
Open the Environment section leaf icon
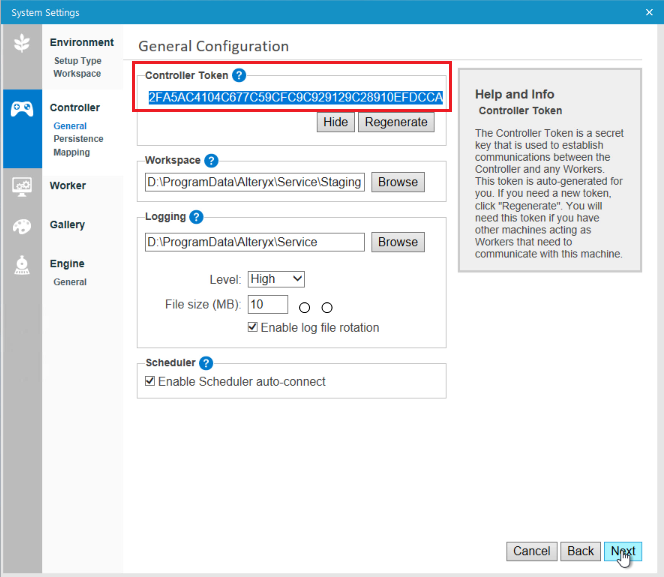point(22,43)
